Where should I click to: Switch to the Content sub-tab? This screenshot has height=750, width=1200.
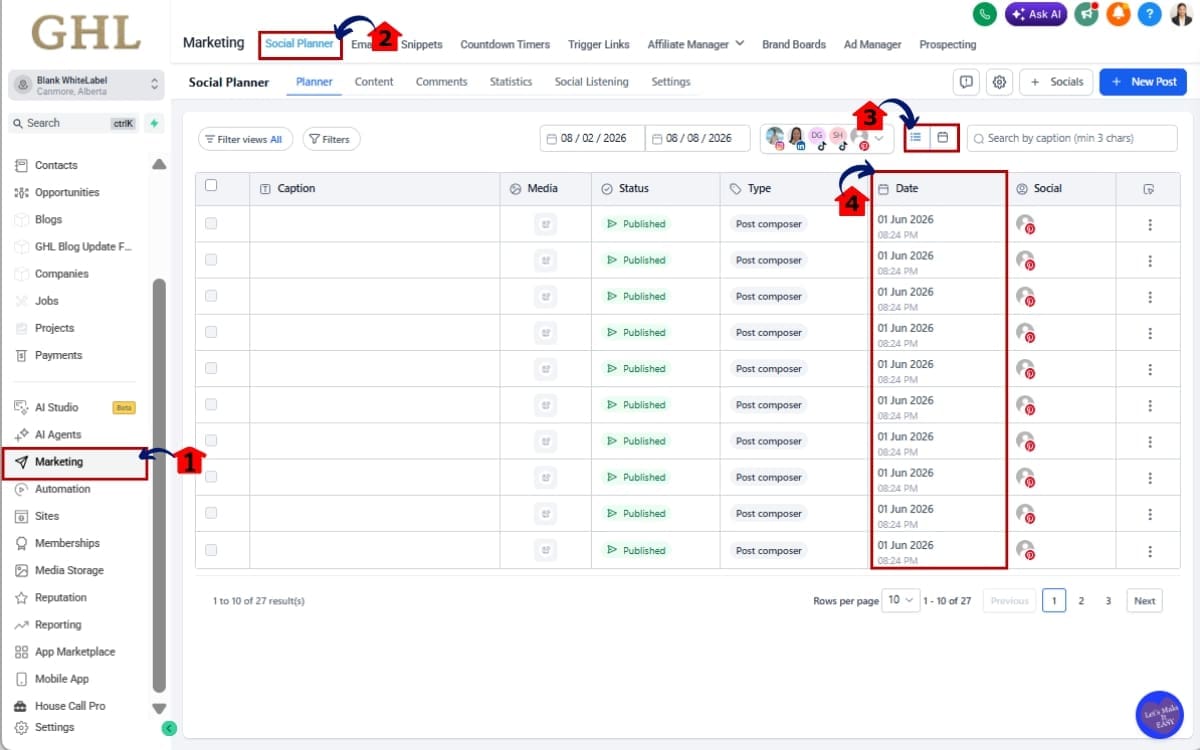[x=374, y=82]
